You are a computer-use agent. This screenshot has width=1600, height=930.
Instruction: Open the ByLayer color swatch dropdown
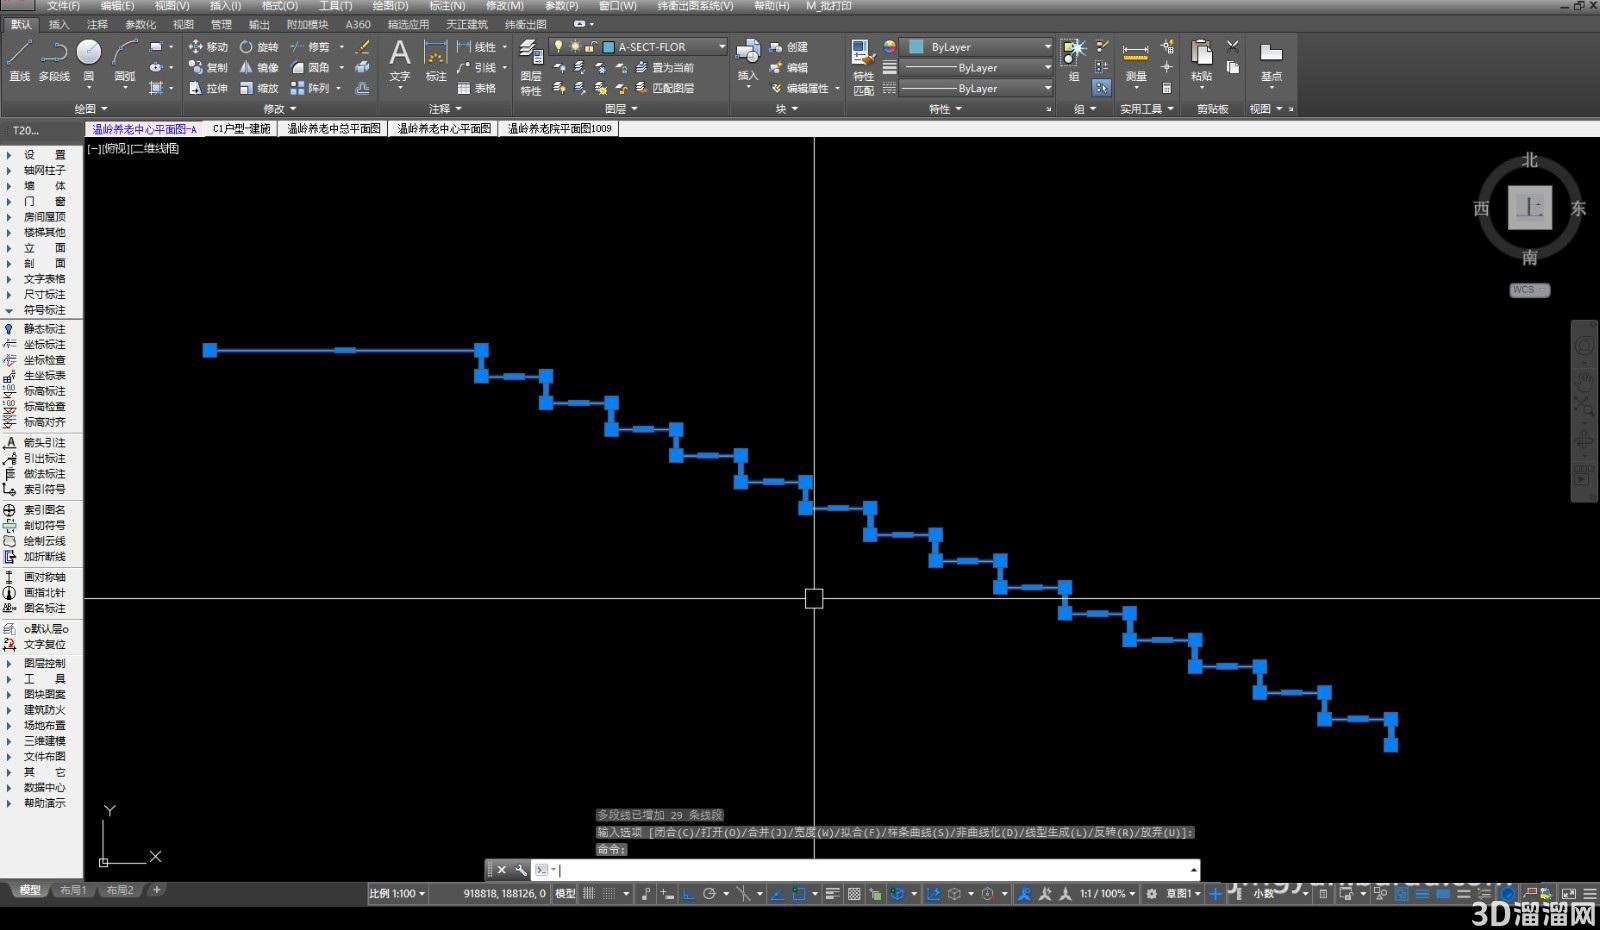coord(979,47)
